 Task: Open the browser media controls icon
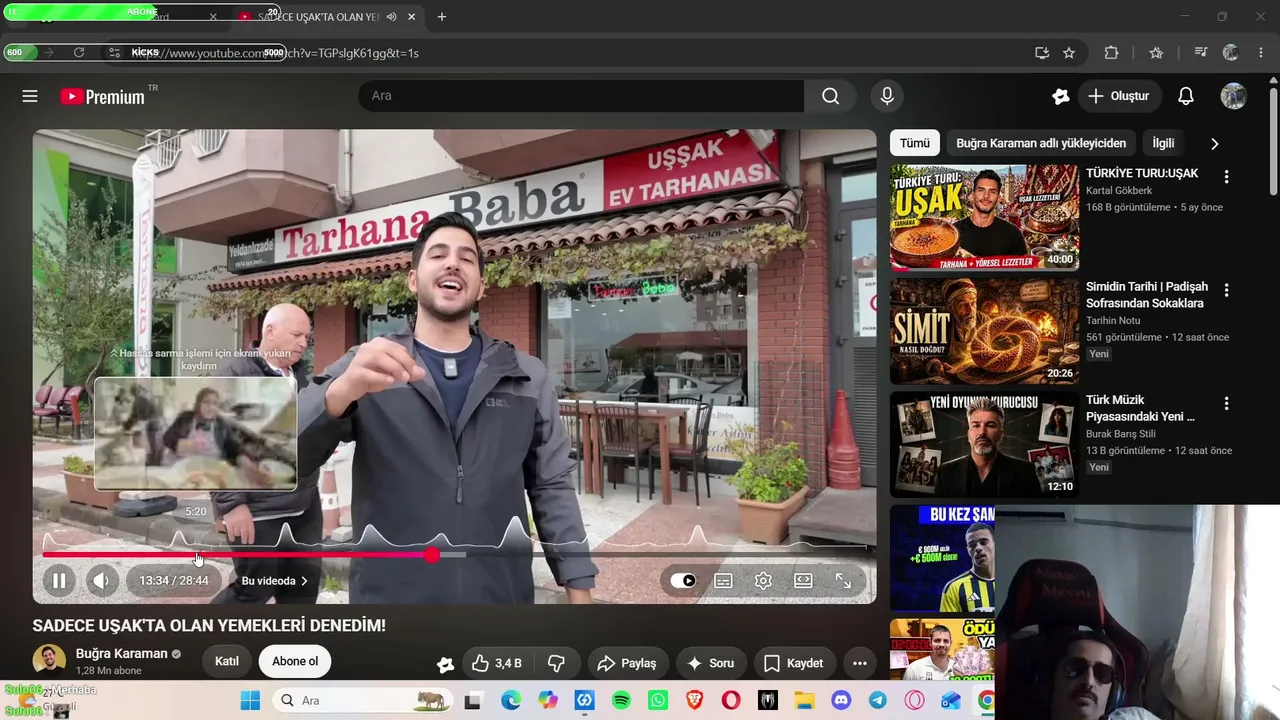[x=1201, y=53]
